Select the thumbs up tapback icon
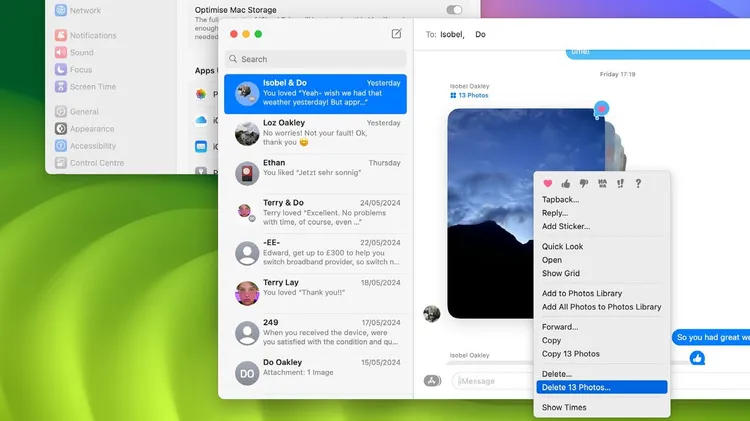Viewport: 750px width, 421px height. point(566,183)
